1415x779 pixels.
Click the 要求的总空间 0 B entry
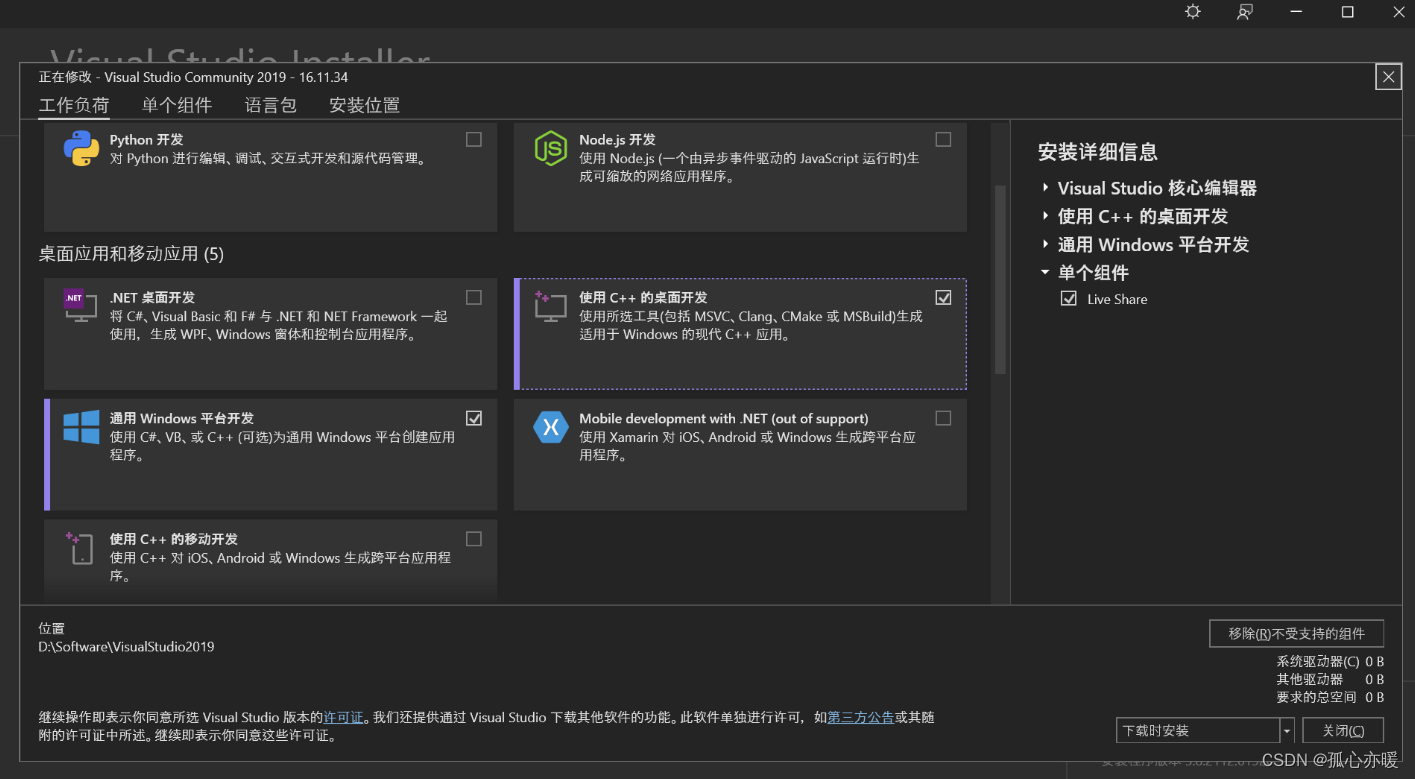1330,697
